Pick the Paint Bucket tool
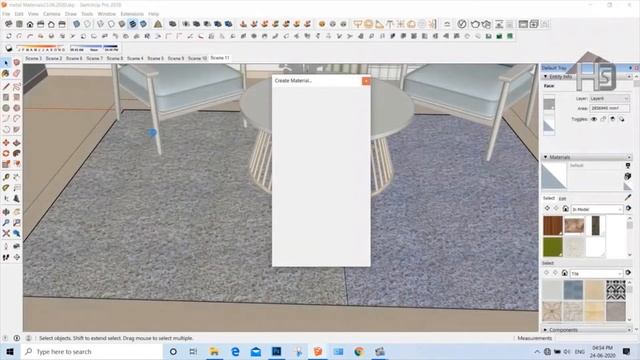The width and height of the screenshot is (640, 360). 6,73
